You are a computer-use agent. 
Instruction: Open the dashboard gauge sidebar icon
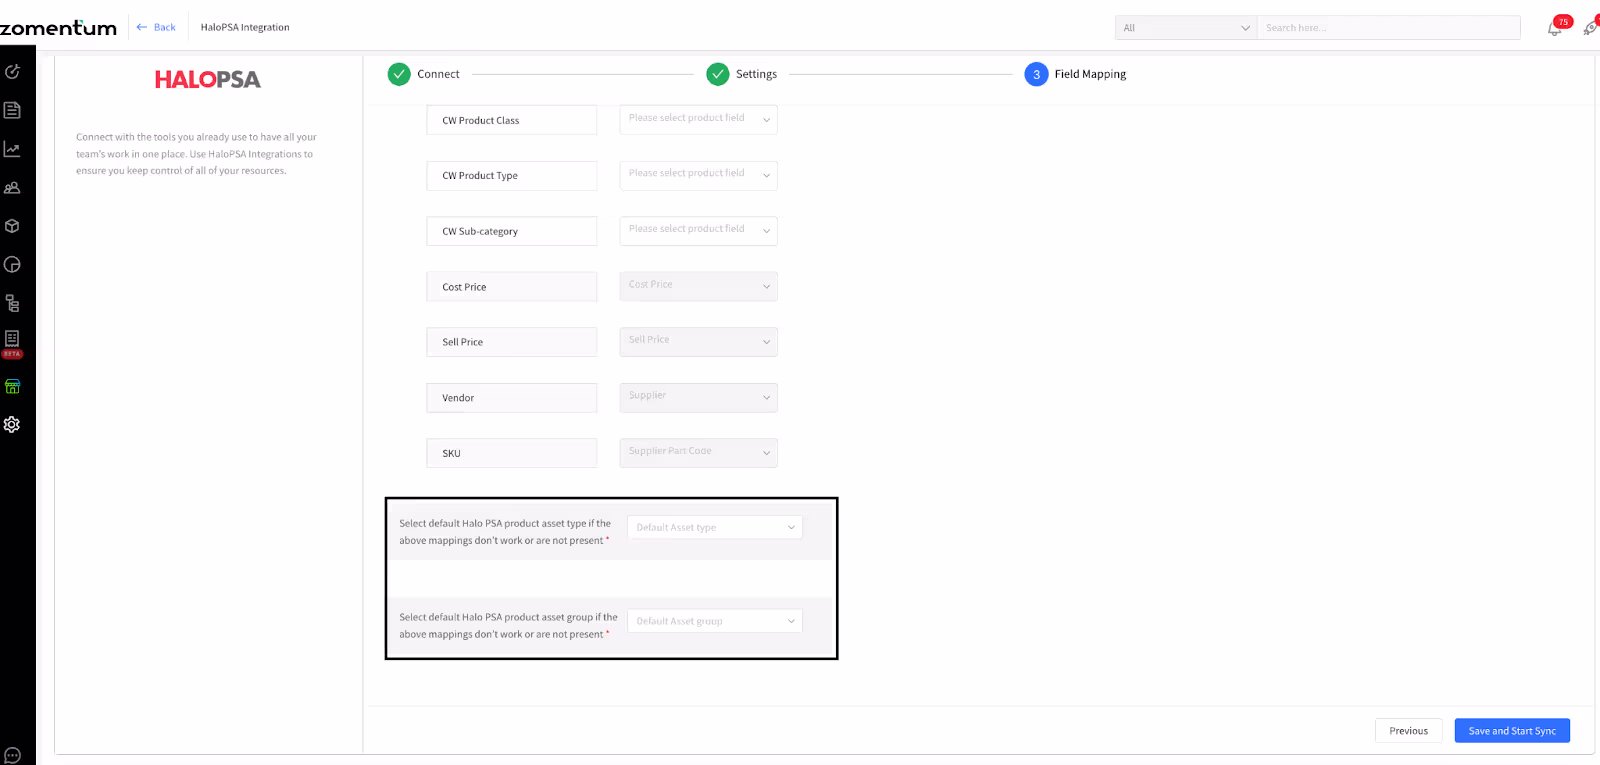click(x=12, y=72)
